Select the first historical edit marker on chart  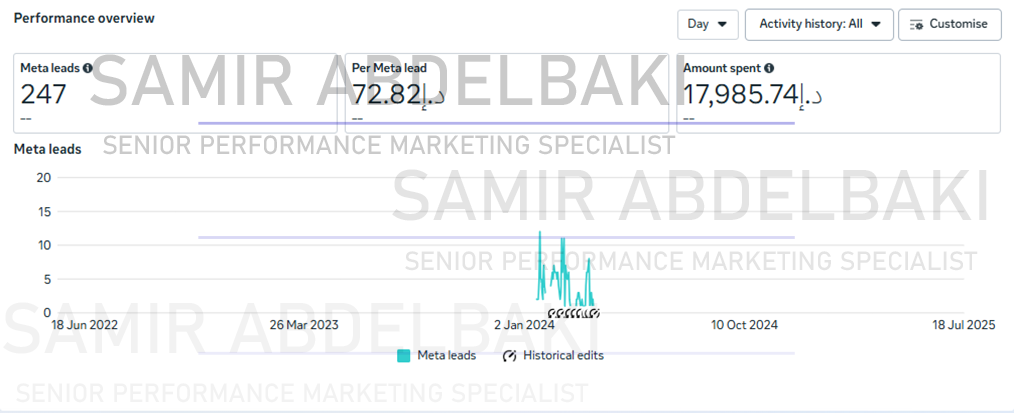click(552, 314)
